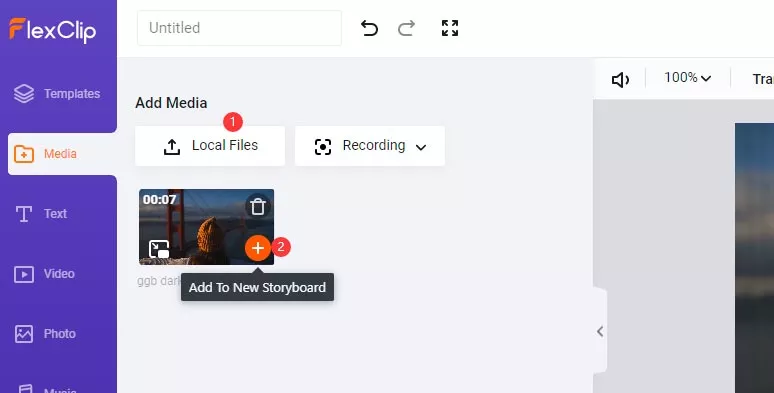Enter fullscreen mode via expand icon
Viewport: 774px width, 393px height.
pos(450,28)
